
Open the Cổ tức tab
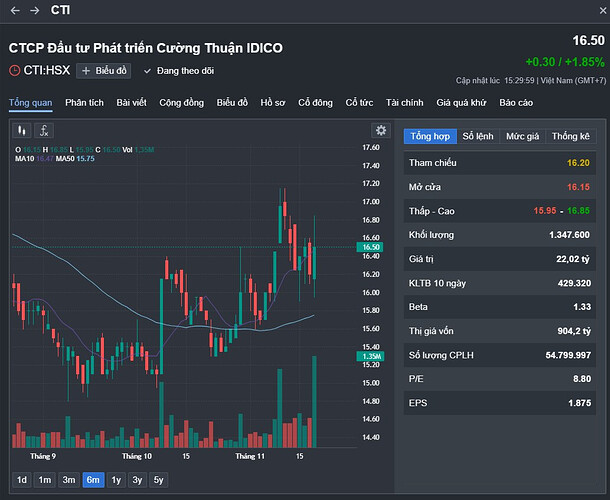point(359,103)
